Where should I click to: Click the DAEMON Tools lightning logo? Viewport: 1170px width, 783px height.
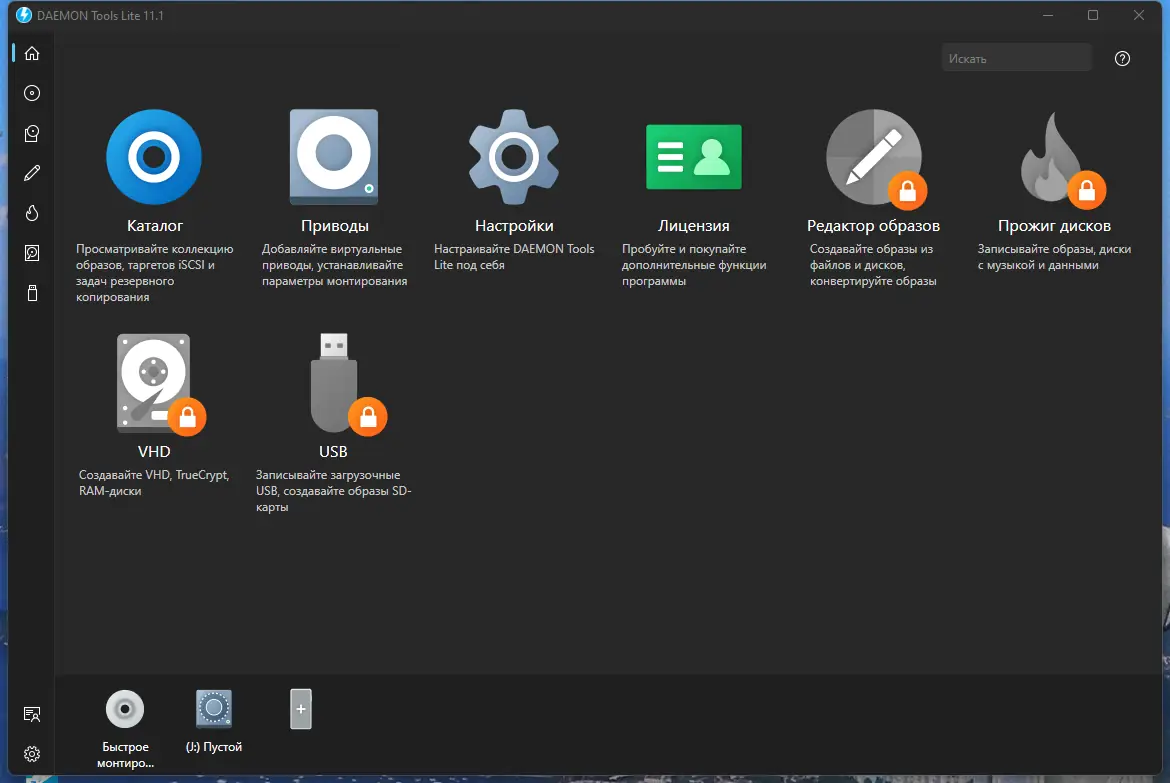coord(24,15)
